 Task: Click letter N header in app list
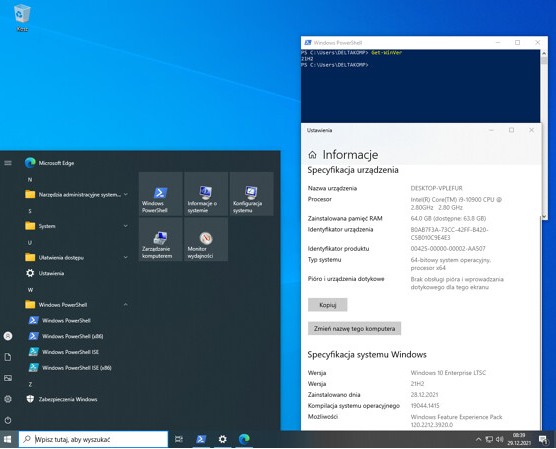30,180
